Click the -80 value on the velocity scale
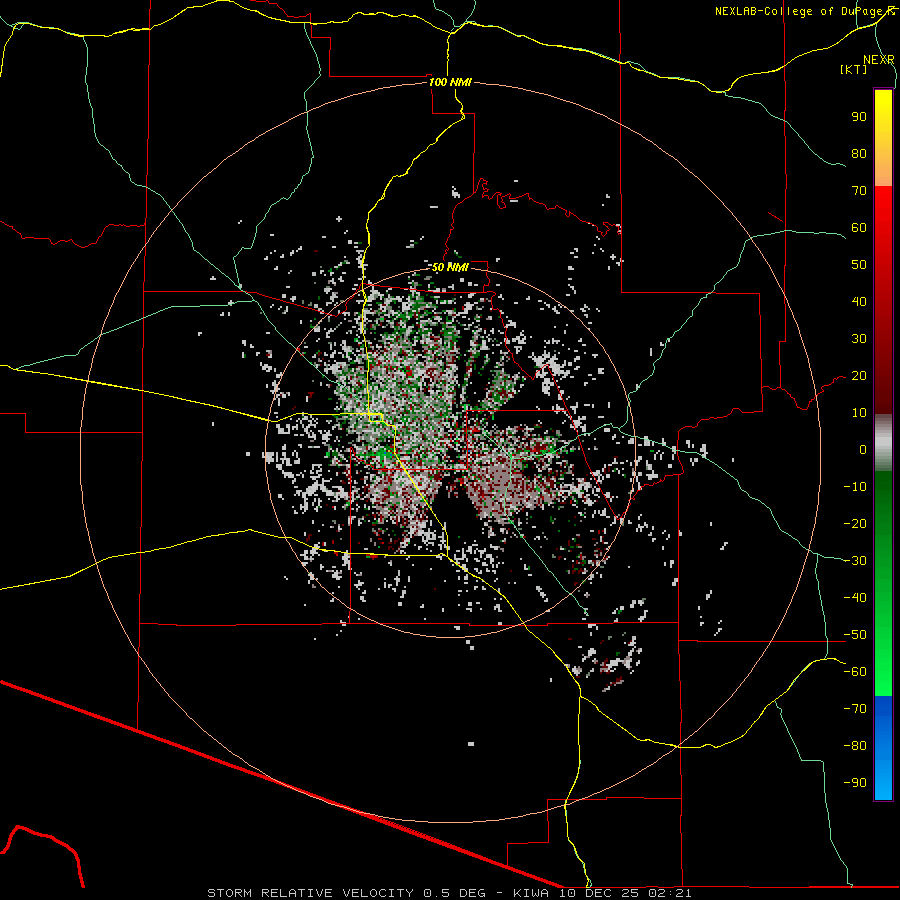Screen dimensions: 900x900 tap(855, 746)
